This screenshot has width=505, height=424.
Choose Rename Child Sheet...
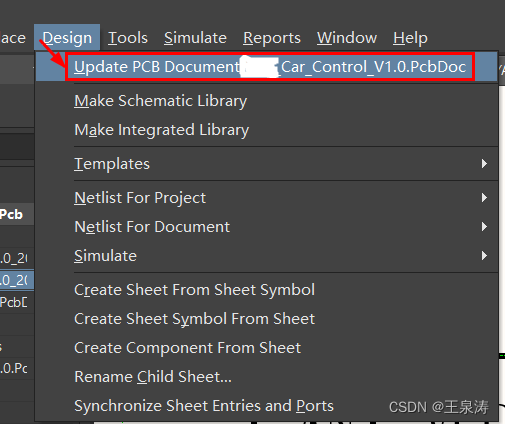pyautogui.click(x=153, y=377)
